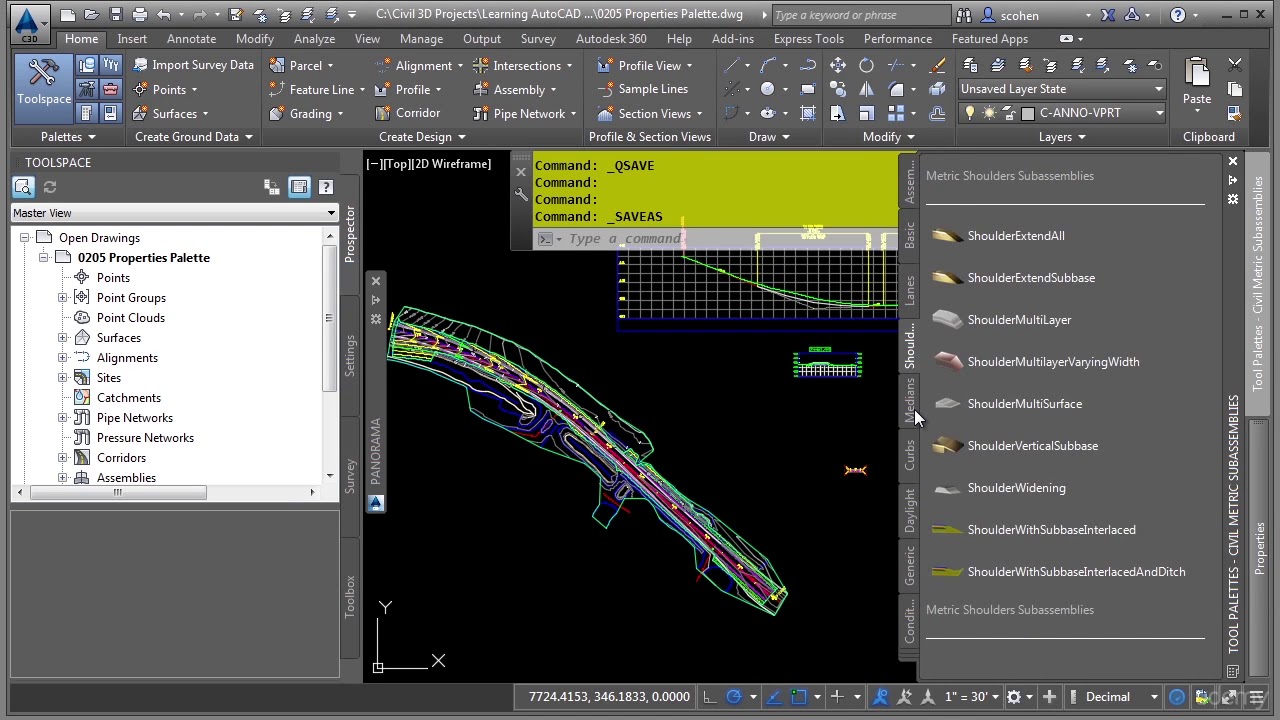Expand the Pipe Networks tree node
The width and height of the screenshot is (1280, 720).
coord(63,418)
